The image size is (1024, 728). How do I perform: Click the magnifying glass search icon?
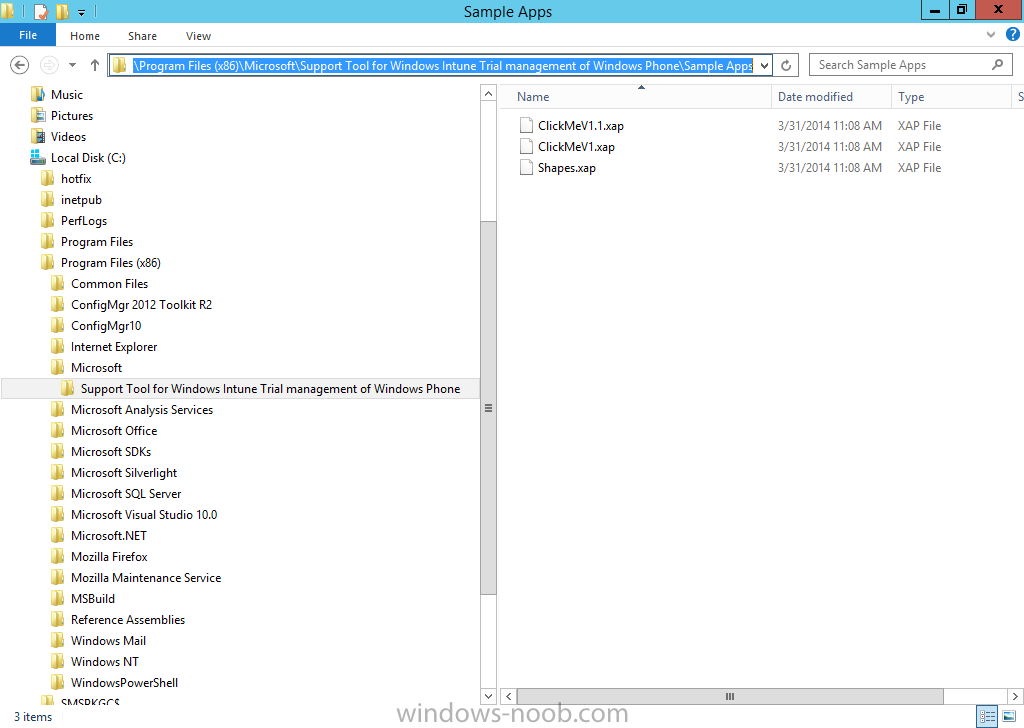(997, 65)
